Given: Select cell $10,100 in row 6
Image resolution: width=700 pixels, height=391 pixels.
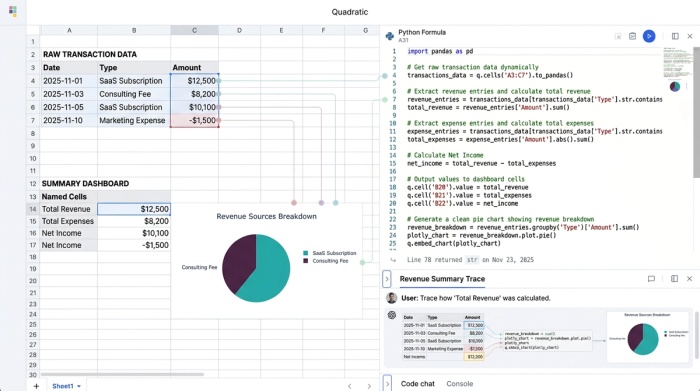Looking at the screenshot, I should [x=194, y=107].
